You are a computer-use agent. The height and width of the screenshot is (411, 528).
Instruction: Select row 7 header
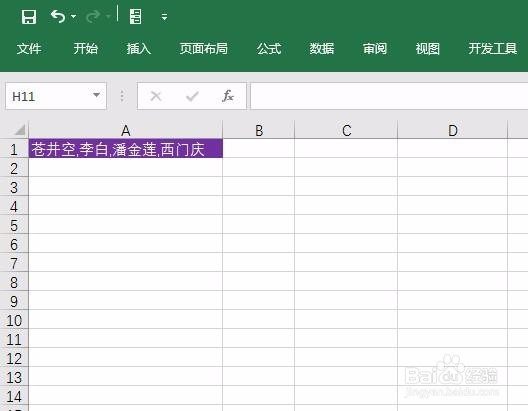(x=14, y=263)
